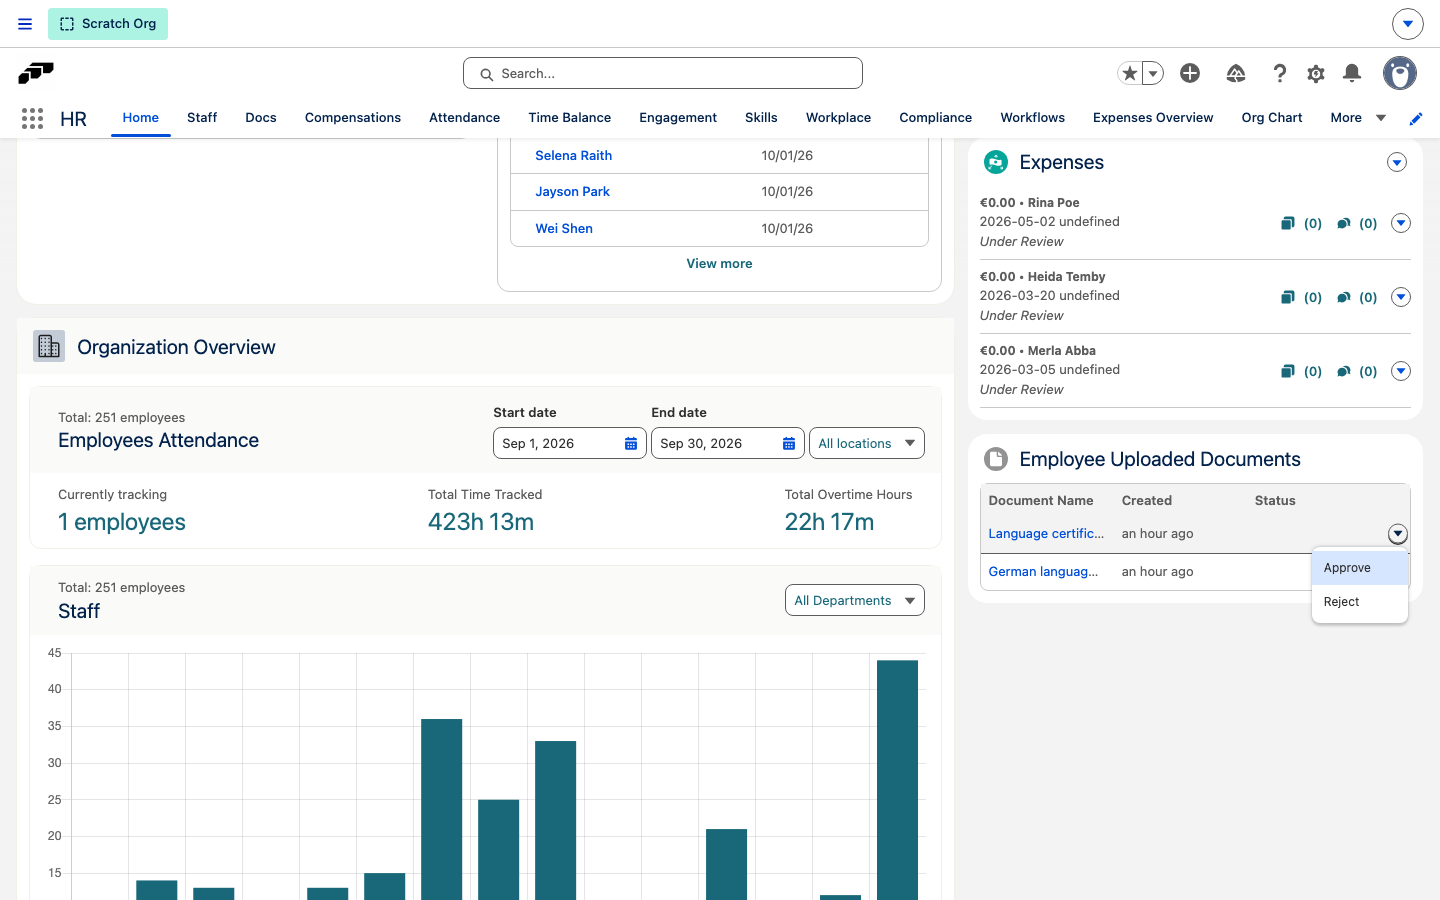Click the View more link
Image resolution: width=1440 pixels, height=900 pixels.
719,264
